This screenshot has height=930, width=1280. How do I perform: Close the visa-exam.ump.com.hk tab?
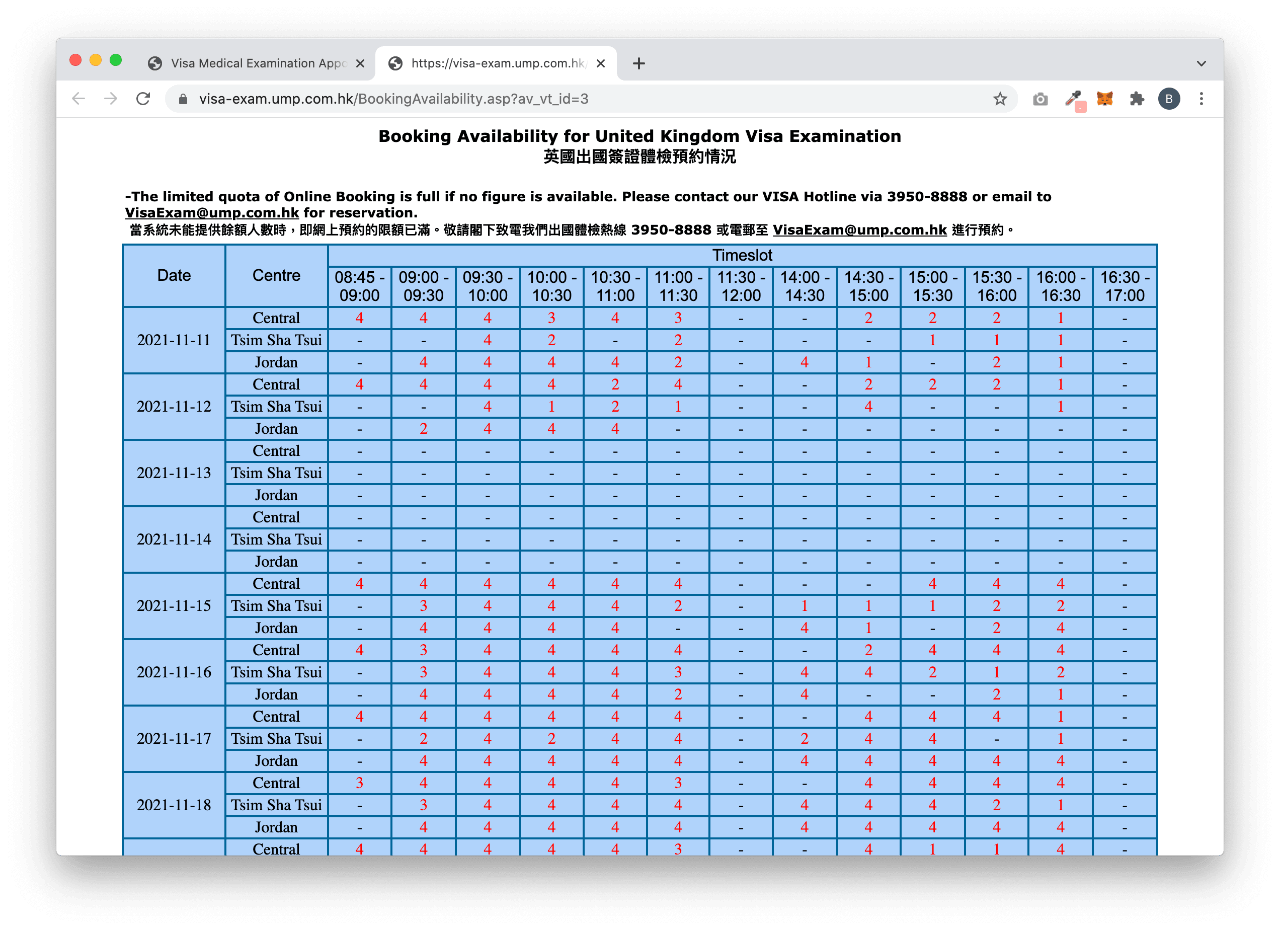[x=601, y=63]
